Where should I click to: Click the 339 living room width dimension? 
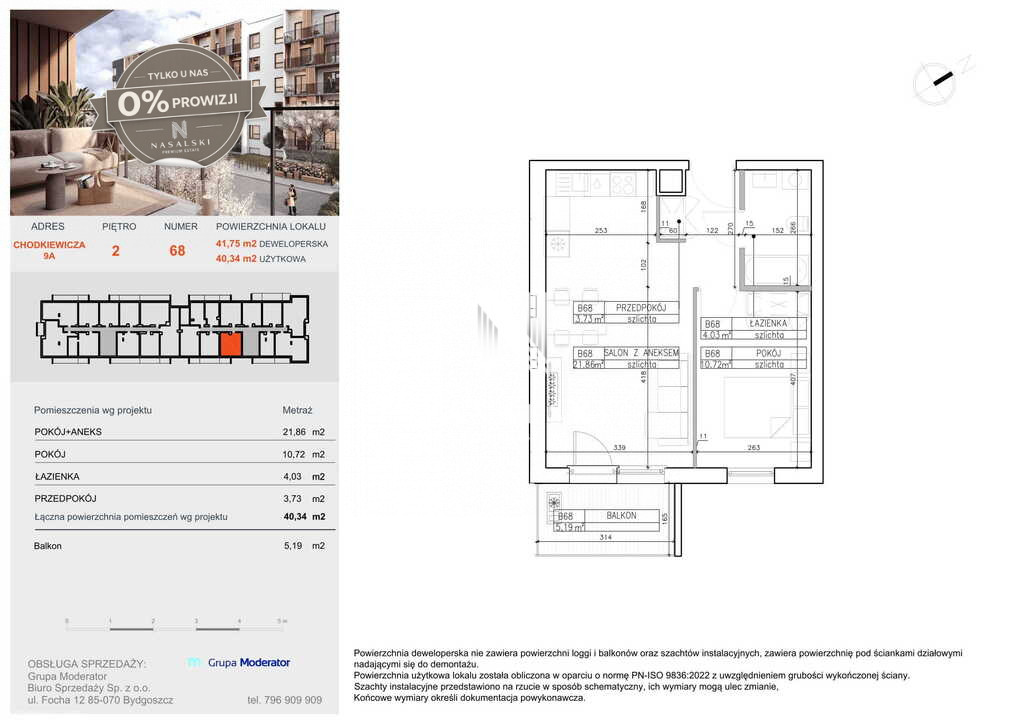click(x=619, y=447)
